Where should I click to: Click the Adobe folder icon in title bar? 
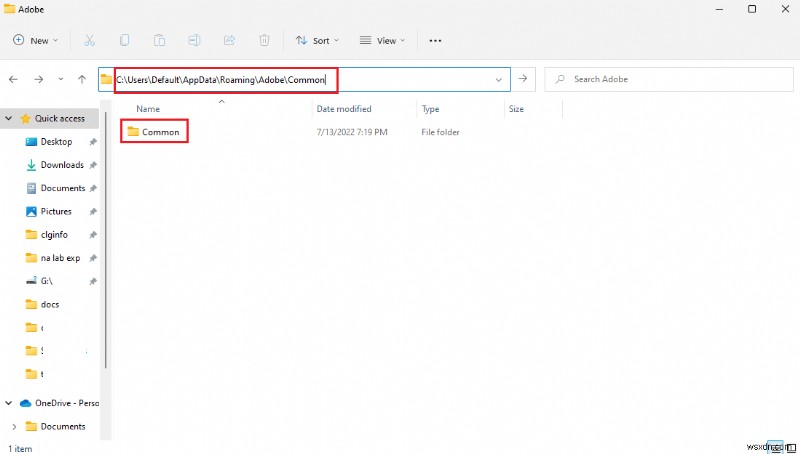pos(9,9)
